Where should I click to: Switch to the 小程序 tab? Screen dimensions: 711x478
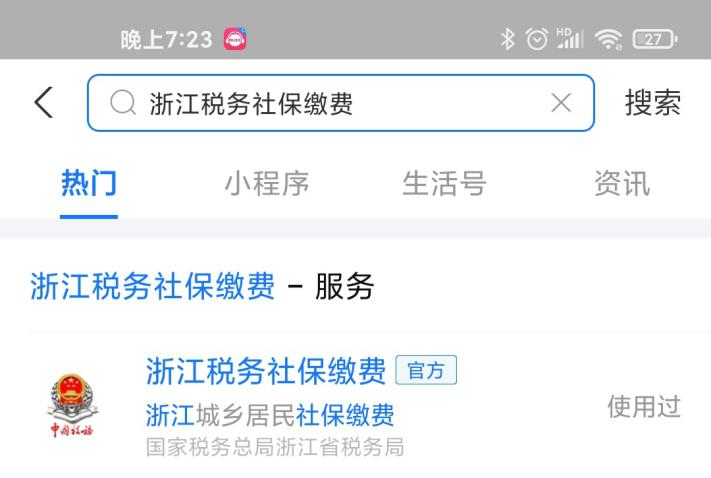point(267,183)
